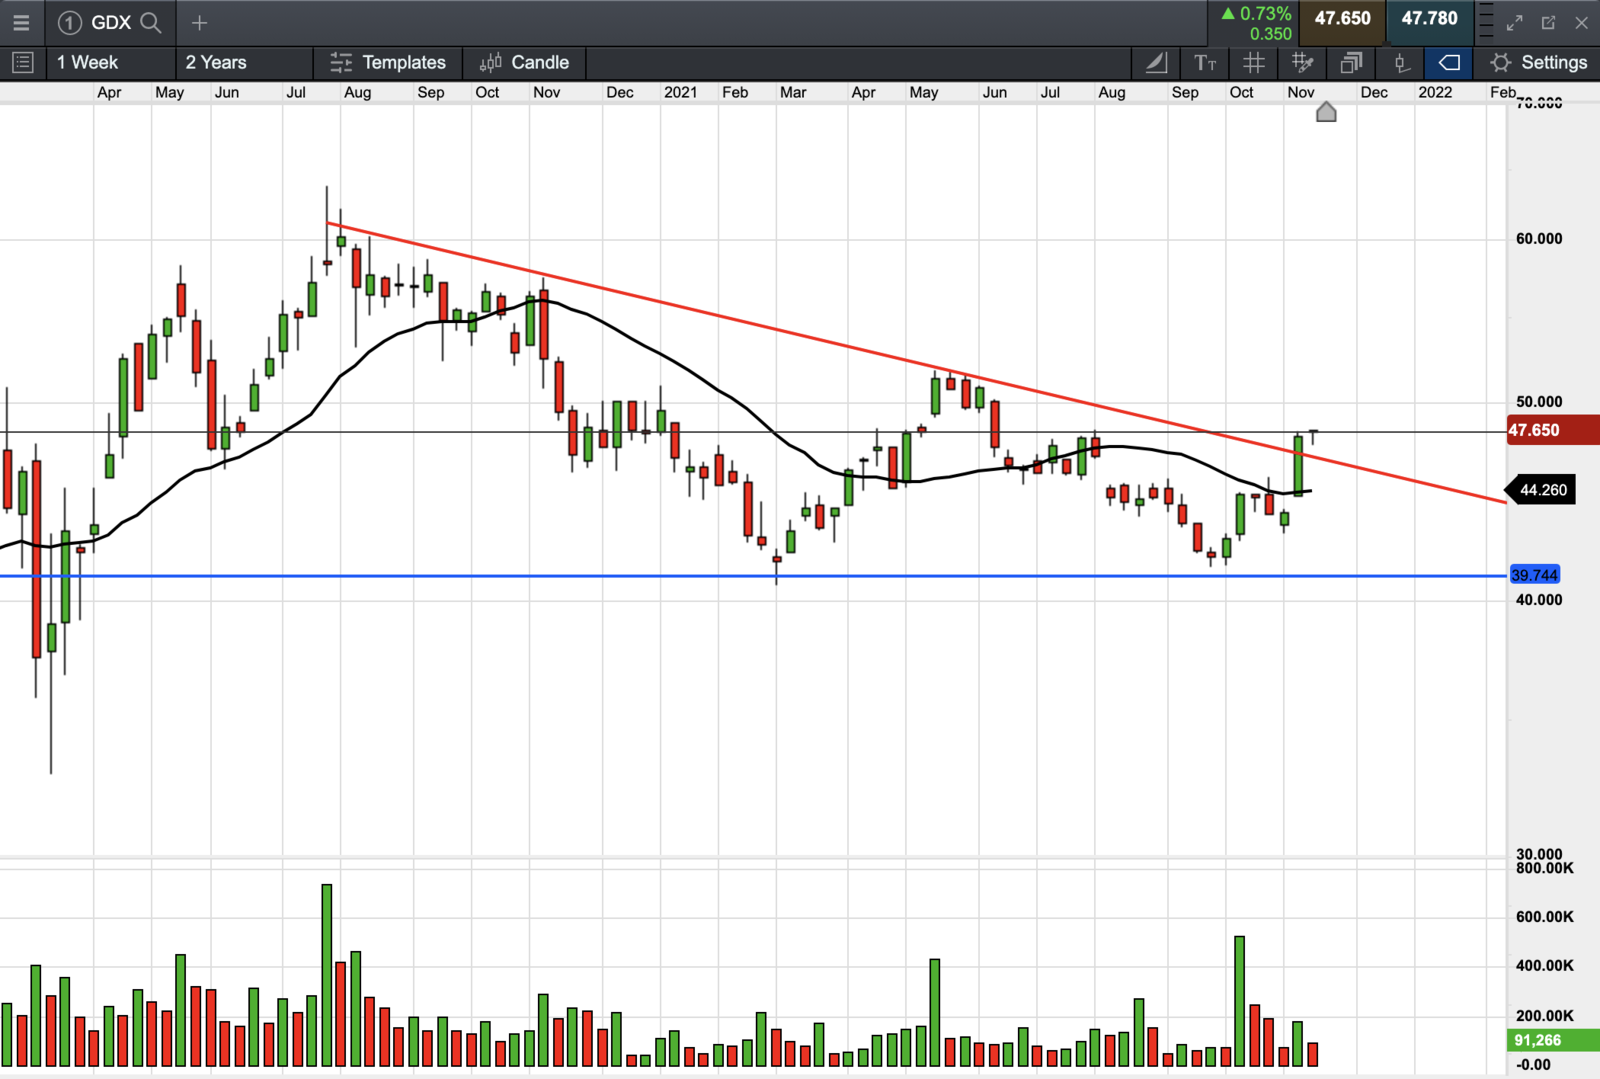This screenshot has width=1600, height=1079.
Task: Click the 2021 label on date axis
Action: tap(680, 92)
